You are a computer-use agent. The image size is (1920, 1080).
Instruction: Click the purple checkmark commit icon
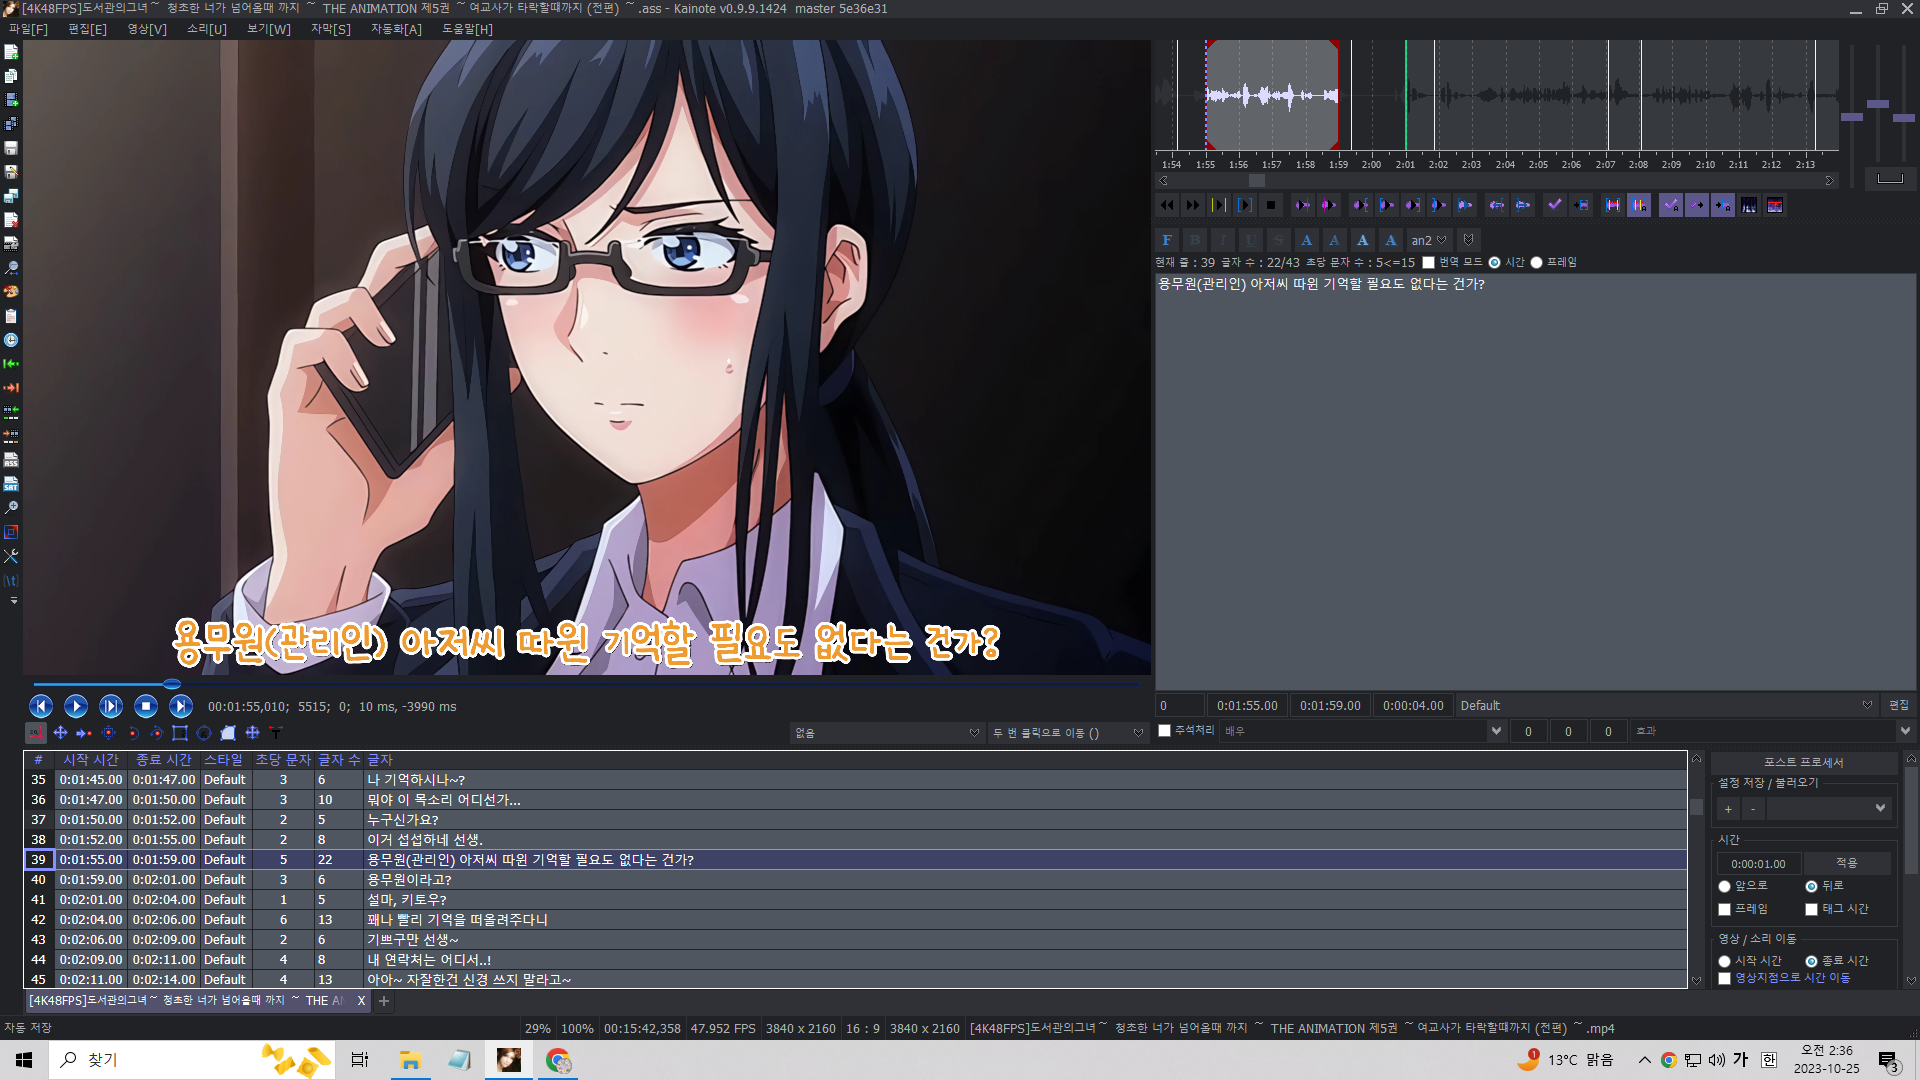(1555, 205)
